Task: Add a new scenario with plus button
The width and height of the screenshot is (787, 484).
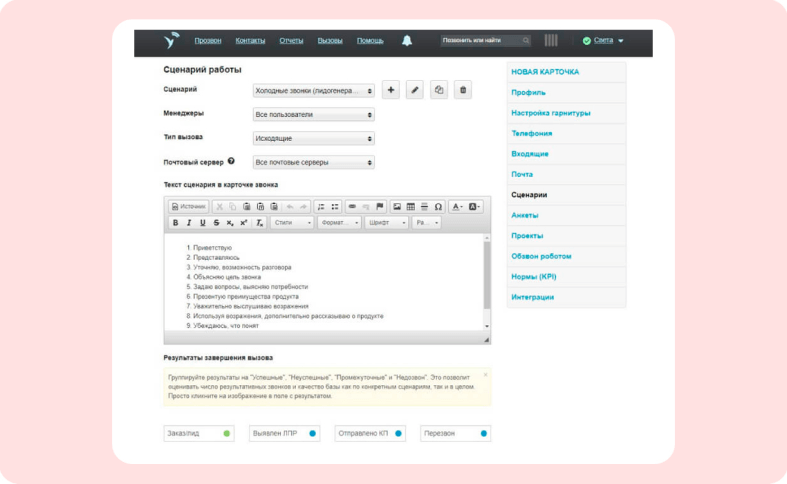Action: point(390,90)
